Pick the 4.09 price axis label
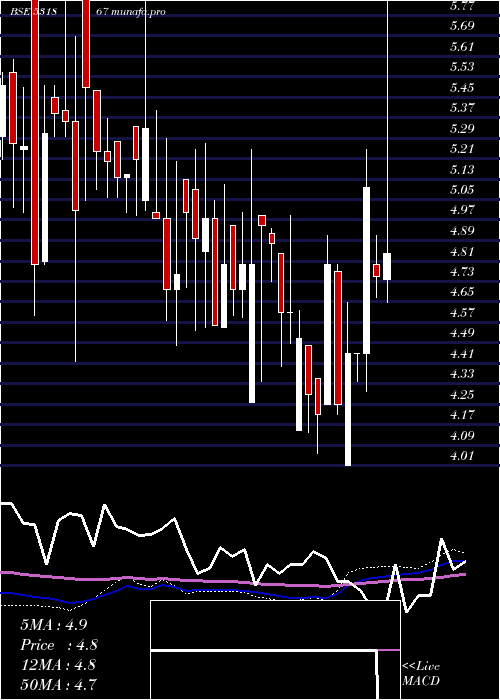The image size is (500, 700). click(462, 436)
